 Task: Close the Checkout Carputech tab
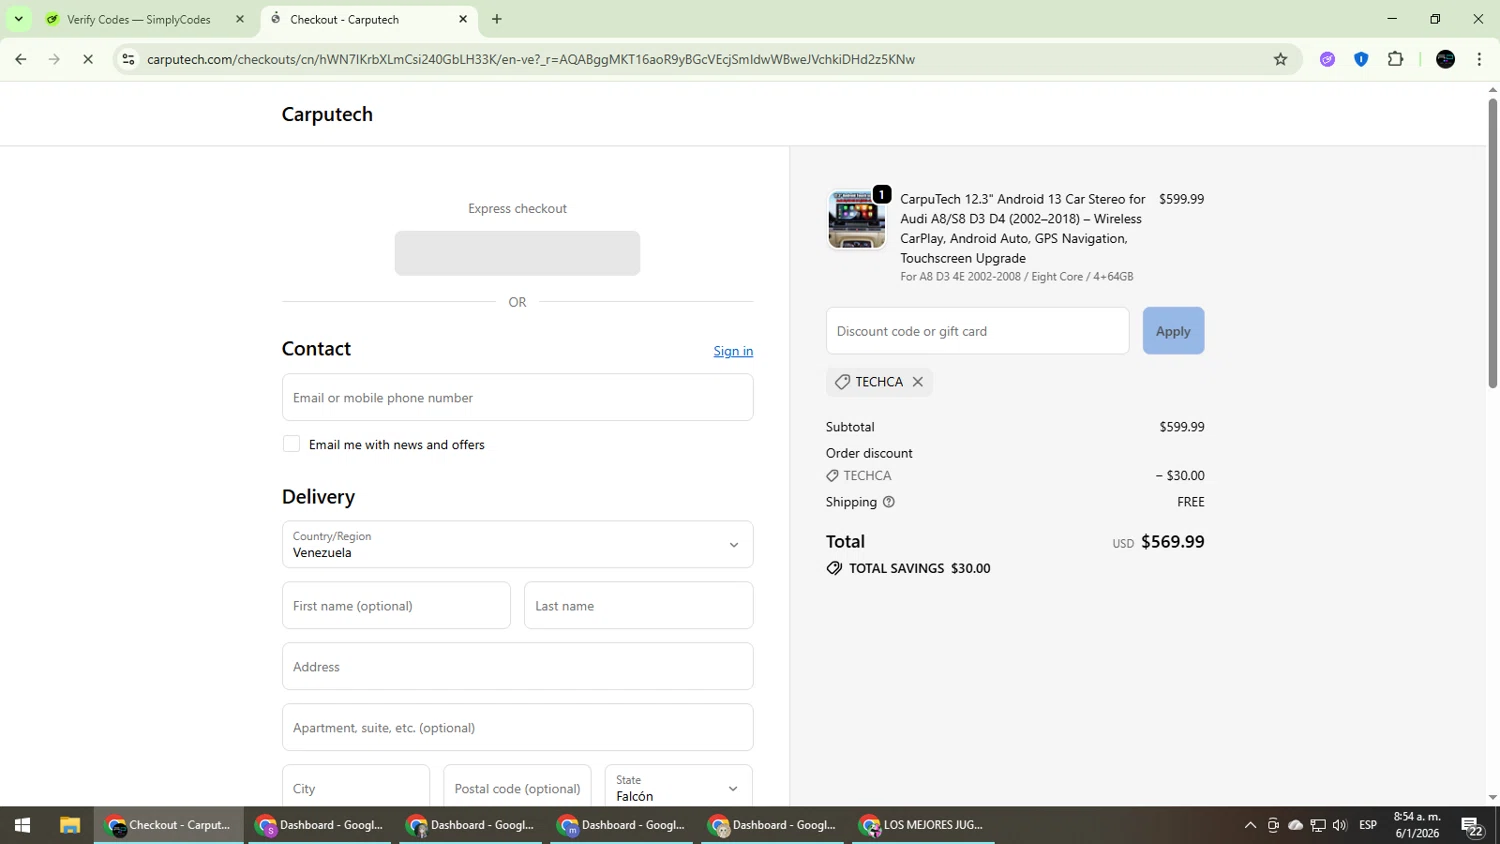point(463,19)
